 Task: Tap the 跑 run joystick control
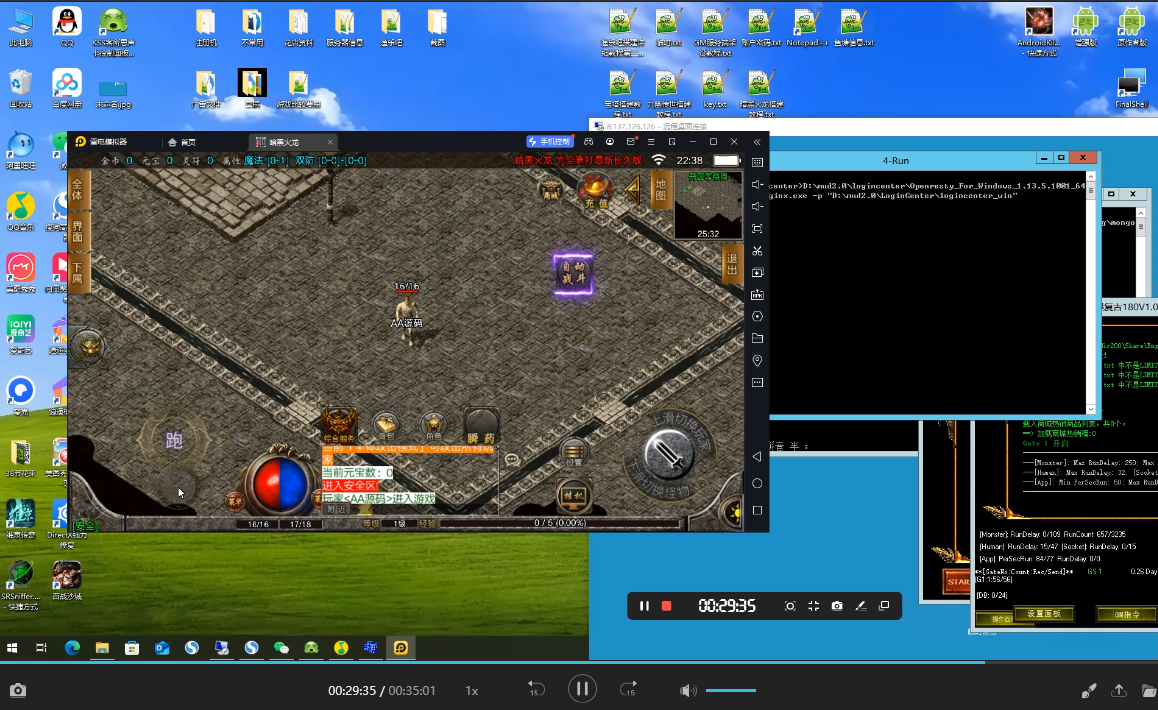[174, 441]
